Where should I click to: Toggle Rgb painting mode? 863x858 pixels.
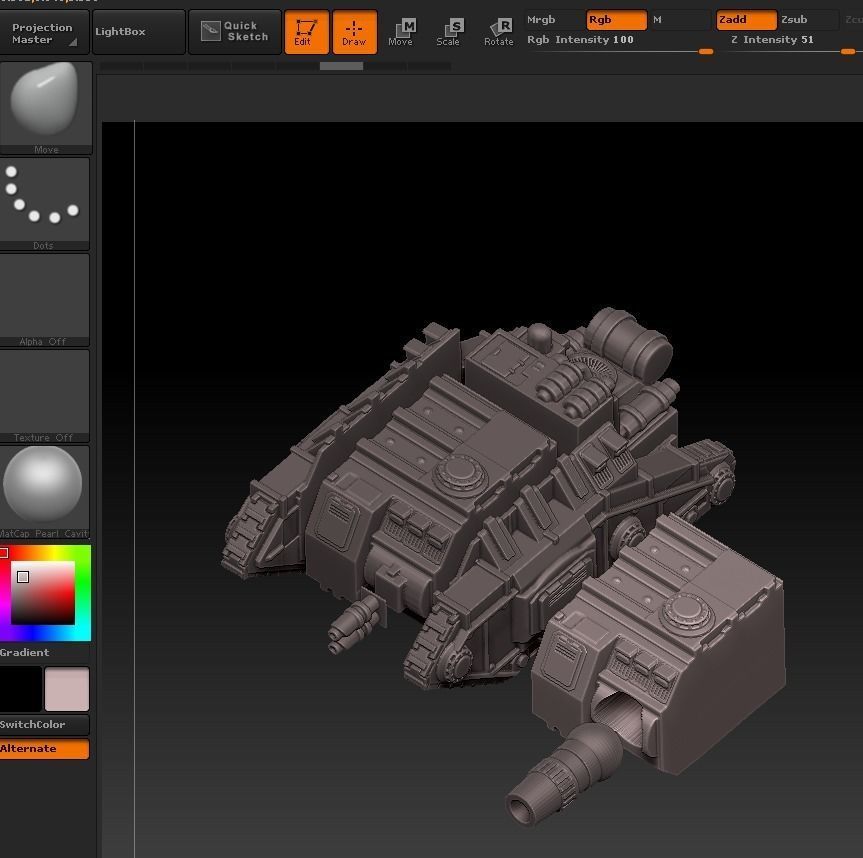click(616, 20)
